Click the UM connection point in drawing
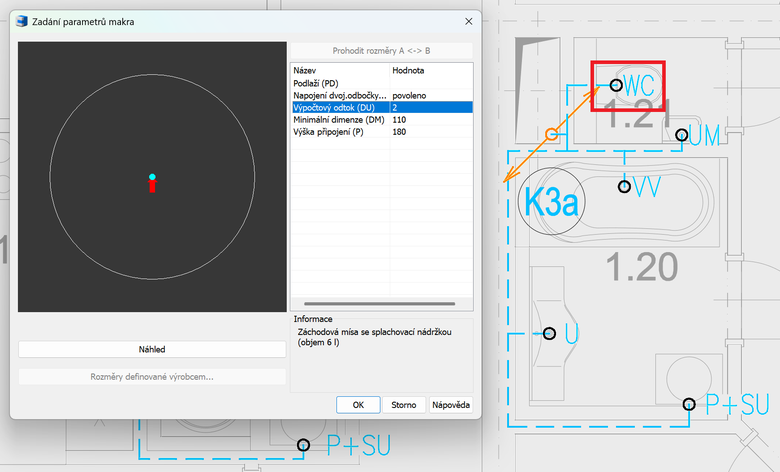The image size is (780, 472). tap(682, 135)
